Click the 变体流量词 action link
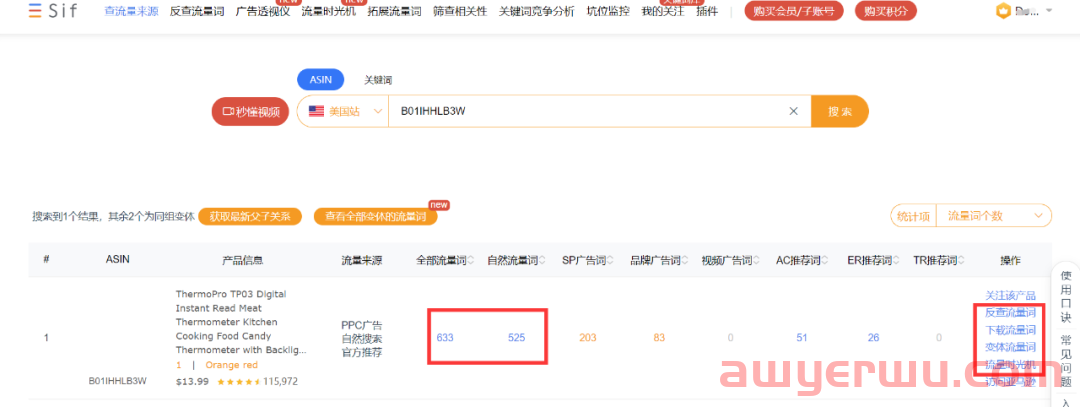This screenshot has width=1080, height=407. tap(1010, 347)
